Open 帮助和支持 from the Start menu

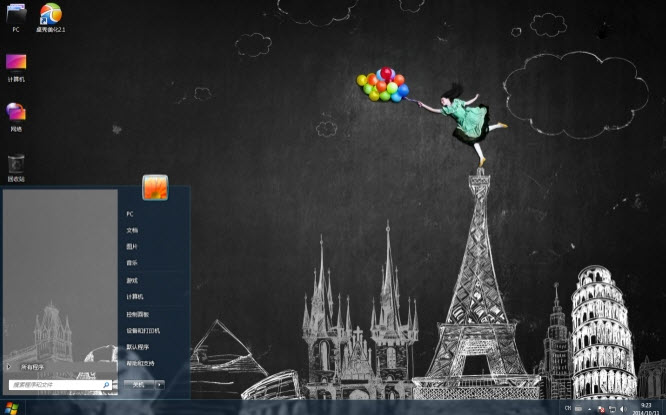click(141, 363)
